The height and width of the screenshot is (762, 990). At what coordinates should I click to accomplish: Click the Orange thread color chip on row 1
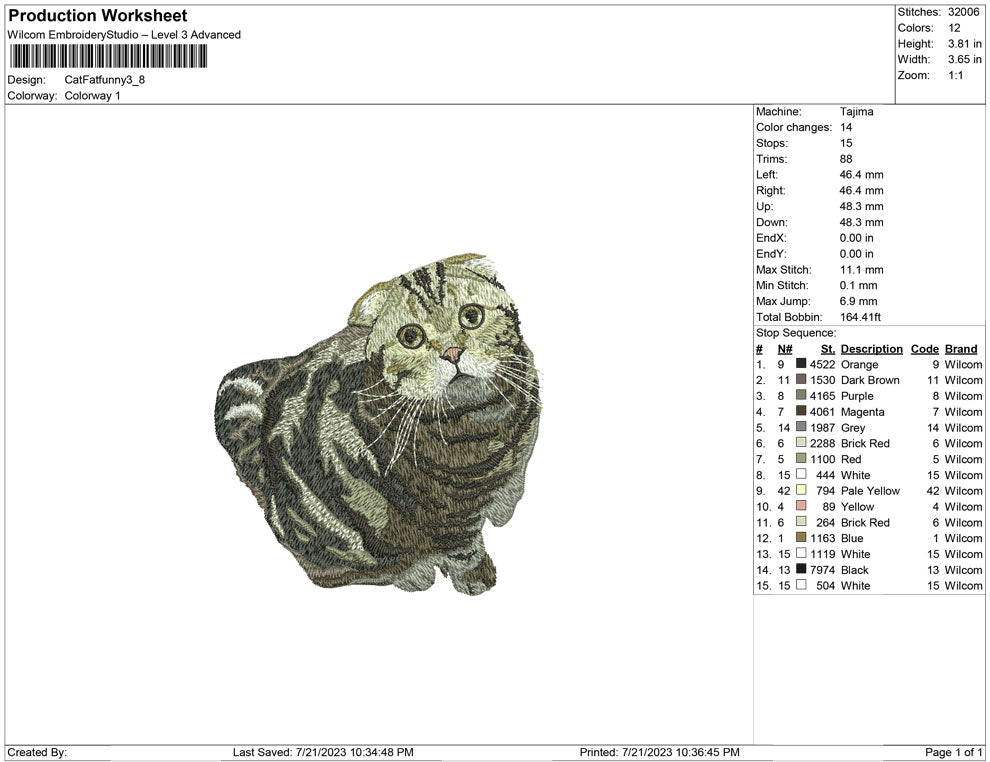click(x=800, y=364)
